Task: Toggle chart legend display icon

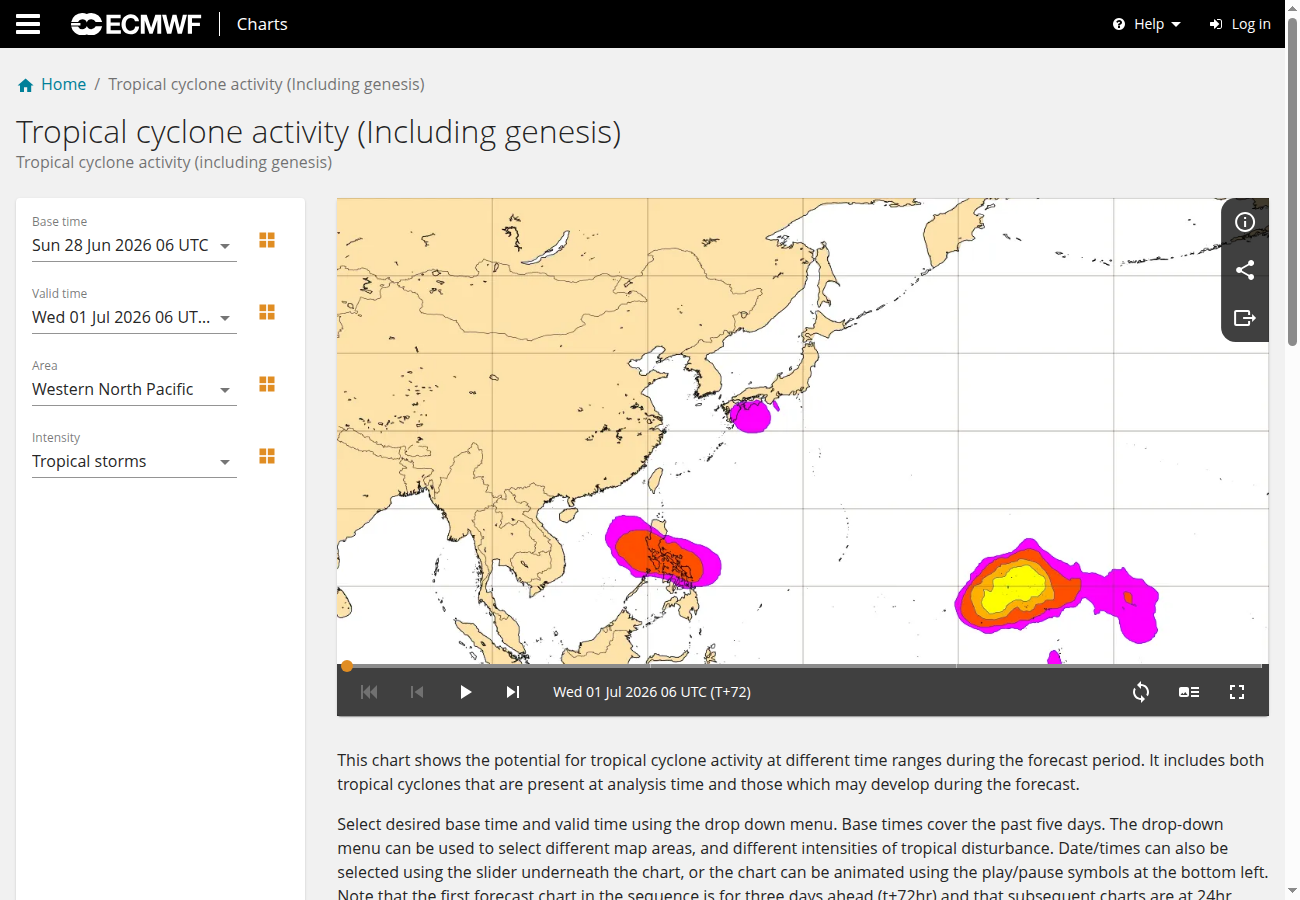Action: click(x=1189, y=692)
